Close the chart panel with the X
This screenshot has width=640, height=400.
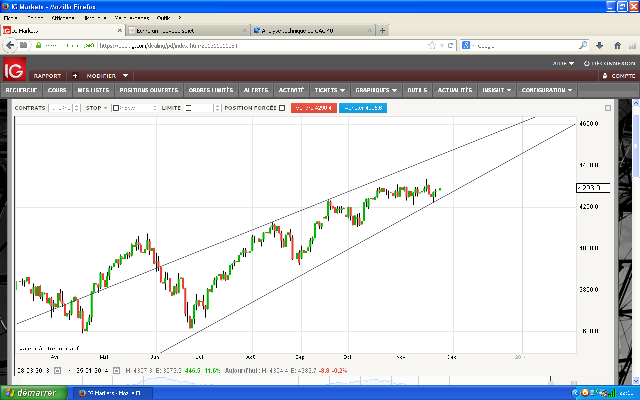point(608,108)
